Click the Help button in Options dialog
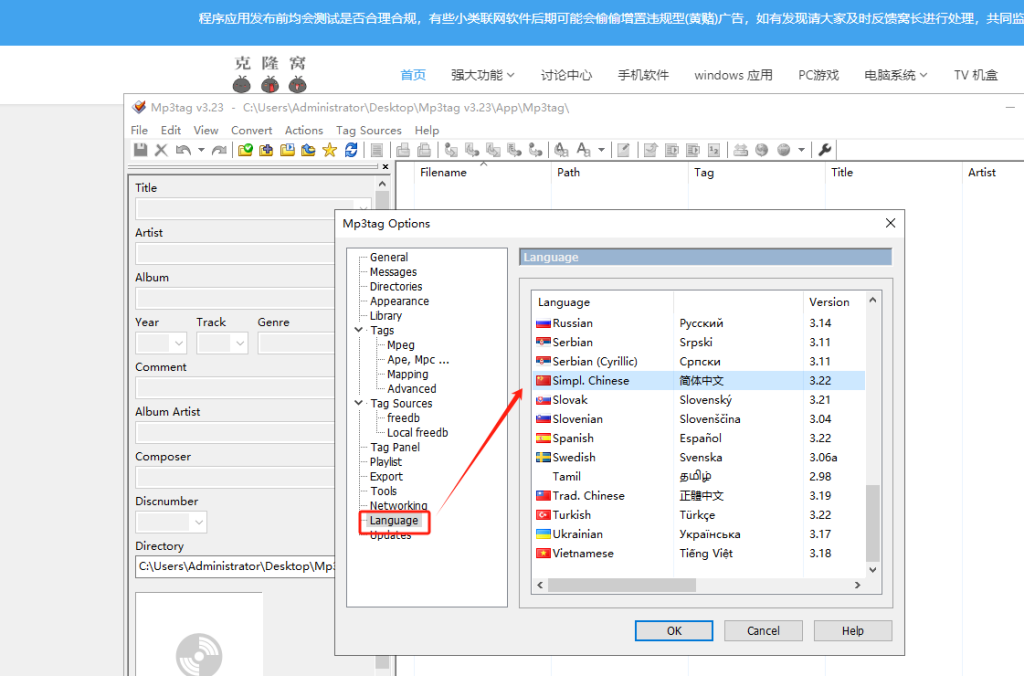This screenshot has height=676, width=1024. tap(852, 631)
